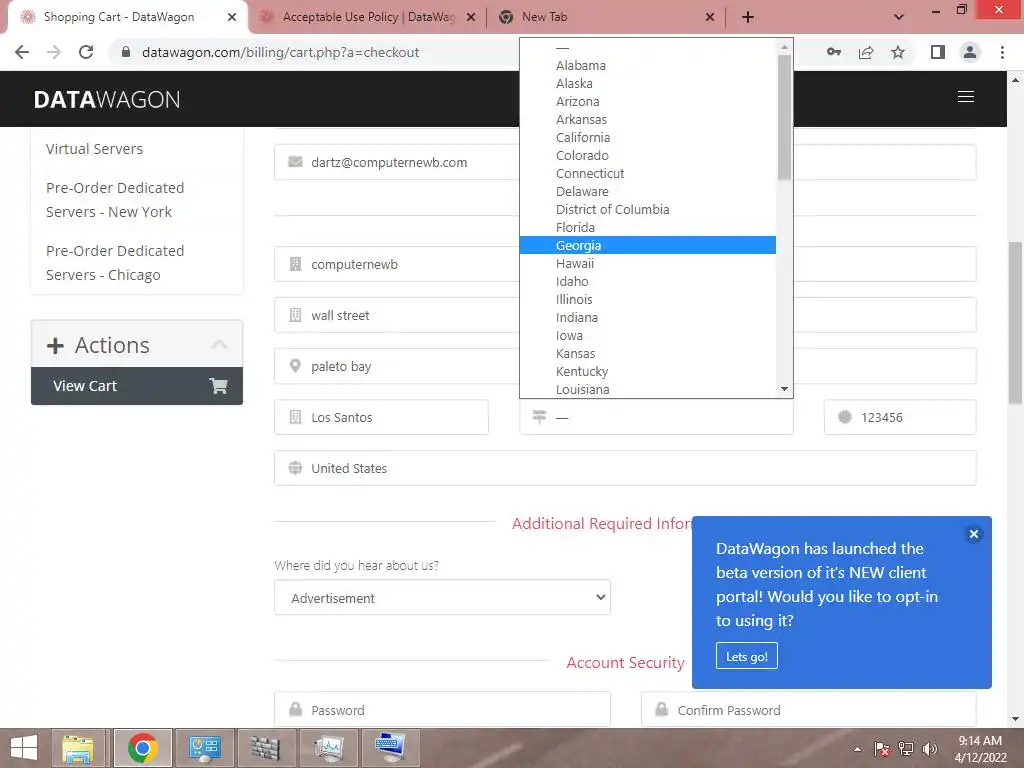Click the site lock icon in address bar
The image size is (1024, 768).
pyautogui.click(x=127, y=52)
